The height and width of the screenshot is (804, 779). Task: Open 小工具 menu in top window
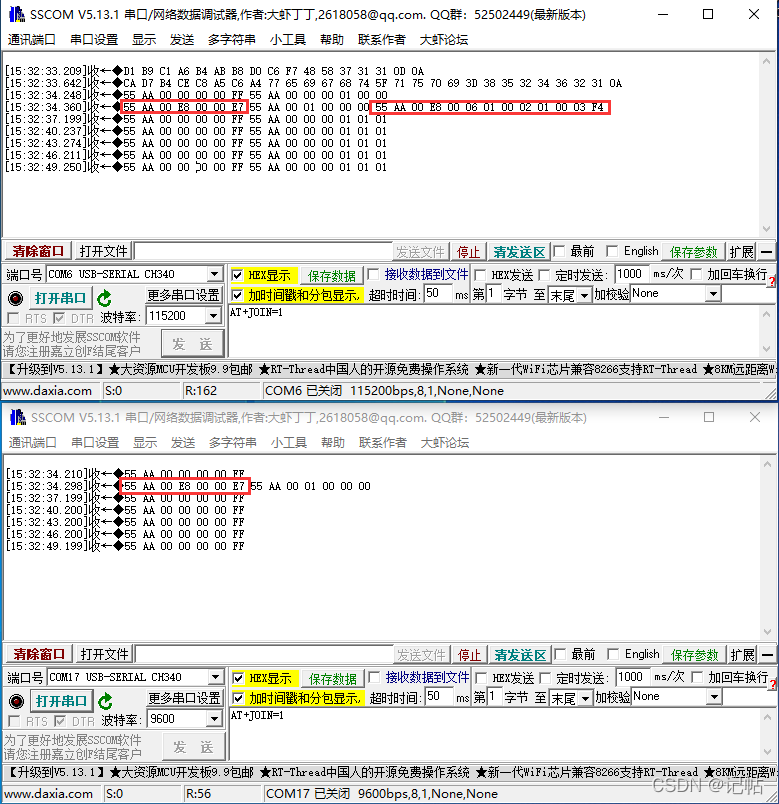click(288, 39)
